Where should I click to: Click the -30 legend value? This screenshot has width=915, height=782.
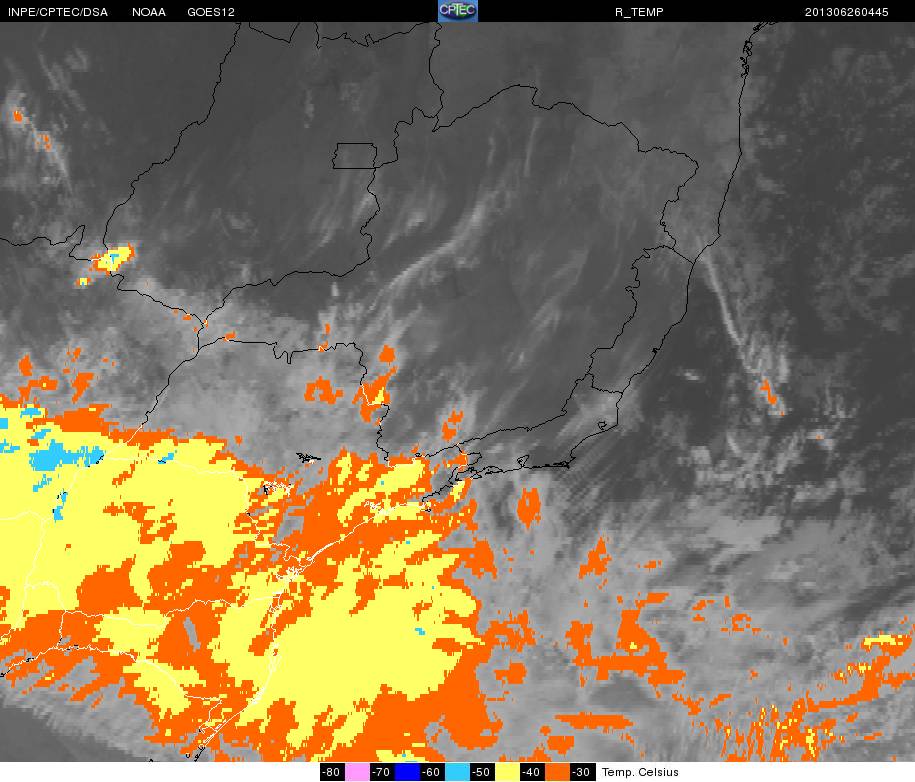click(581, 772)
